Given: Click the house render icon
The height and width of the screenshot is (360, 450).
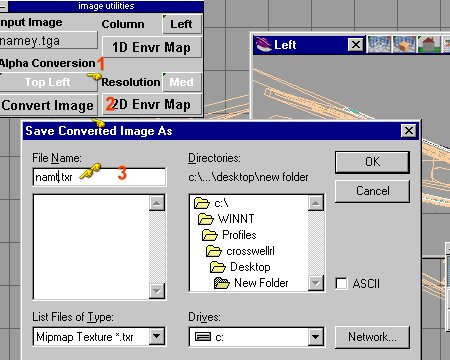Looking at the screenshot, I should 429,44.
